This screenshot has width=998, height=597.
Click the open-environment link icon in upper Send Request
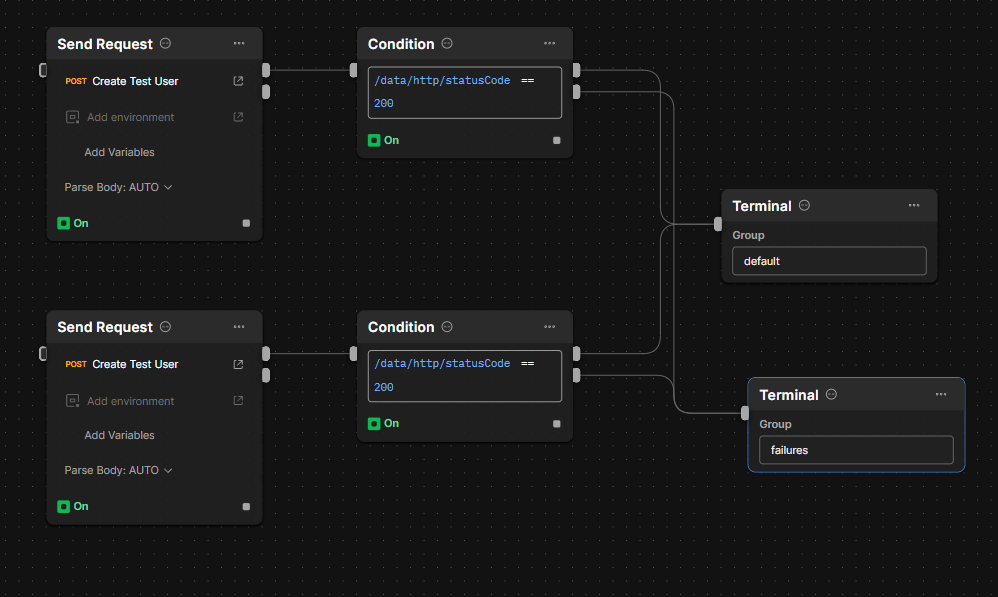tap(238, 117)
